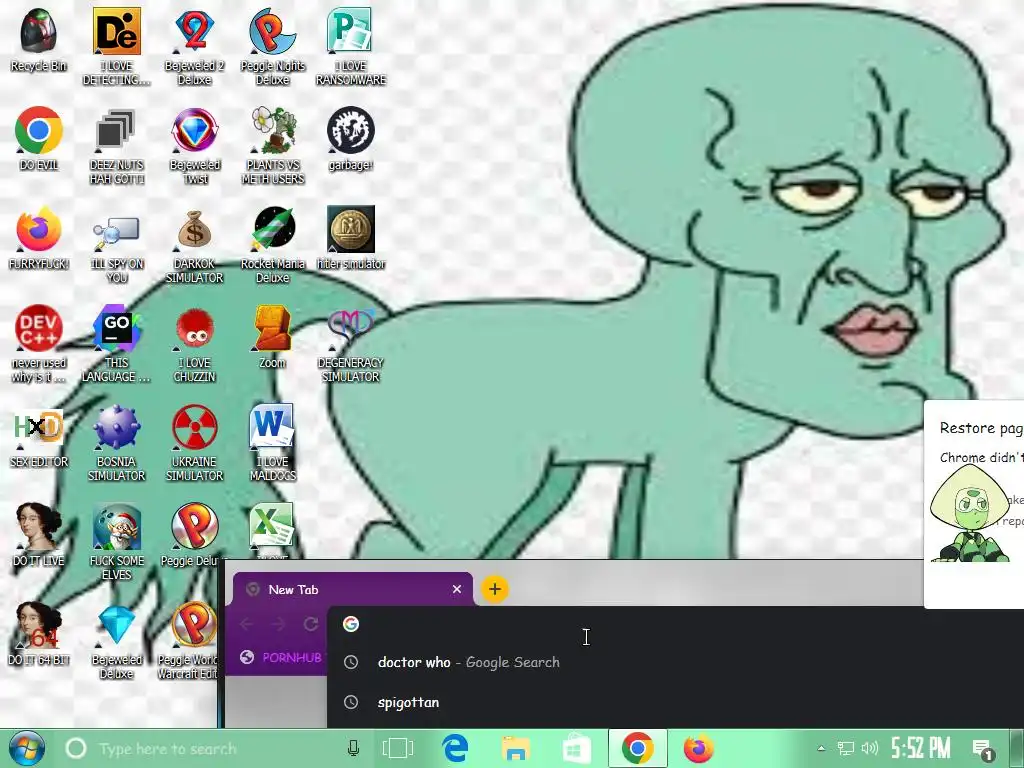Open the 'garbage!' desktop icon

pos(351,138)
